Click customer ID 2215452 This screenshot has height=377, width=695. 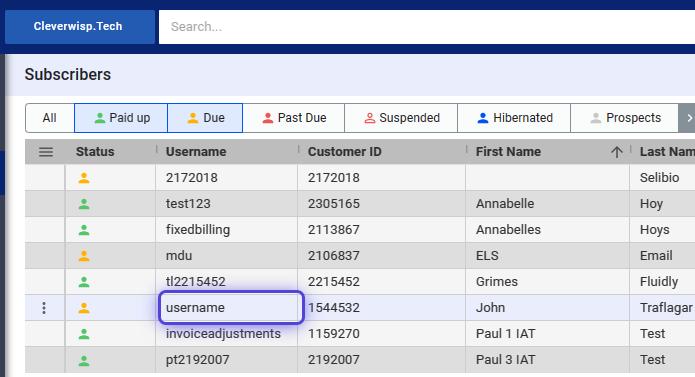coord(333,282)
